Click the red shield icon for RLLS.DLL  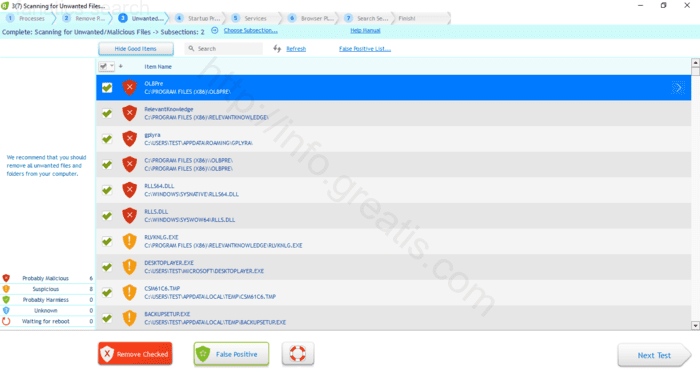tap(129, 216)
